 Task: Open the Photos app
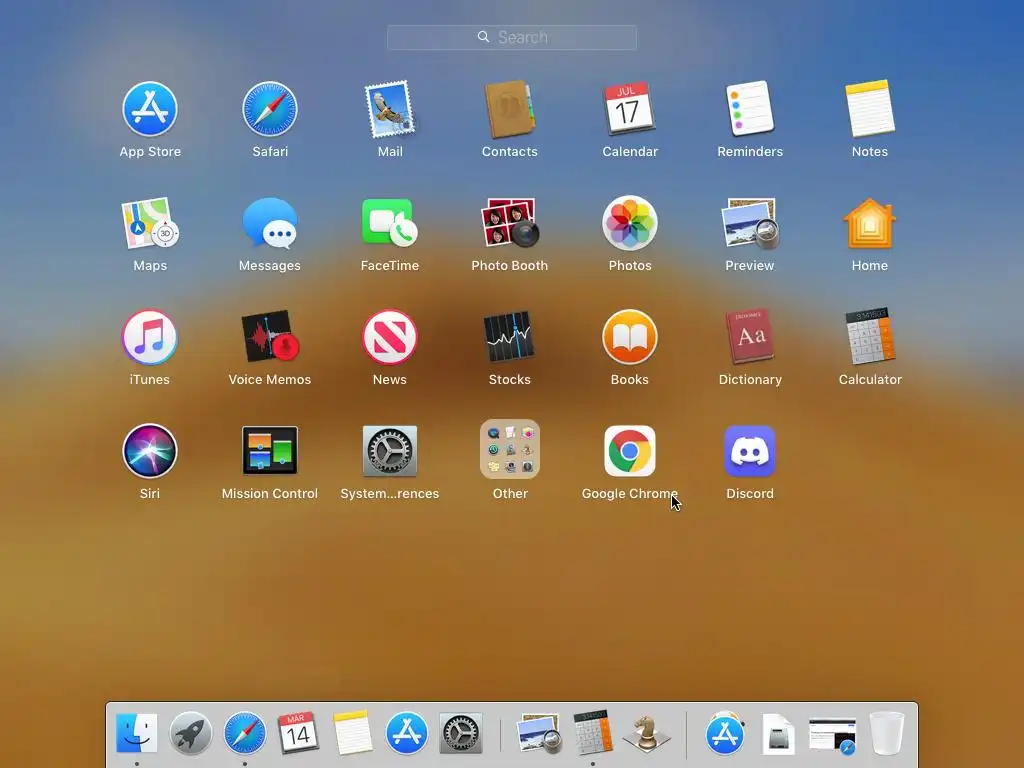pos(630,223)
